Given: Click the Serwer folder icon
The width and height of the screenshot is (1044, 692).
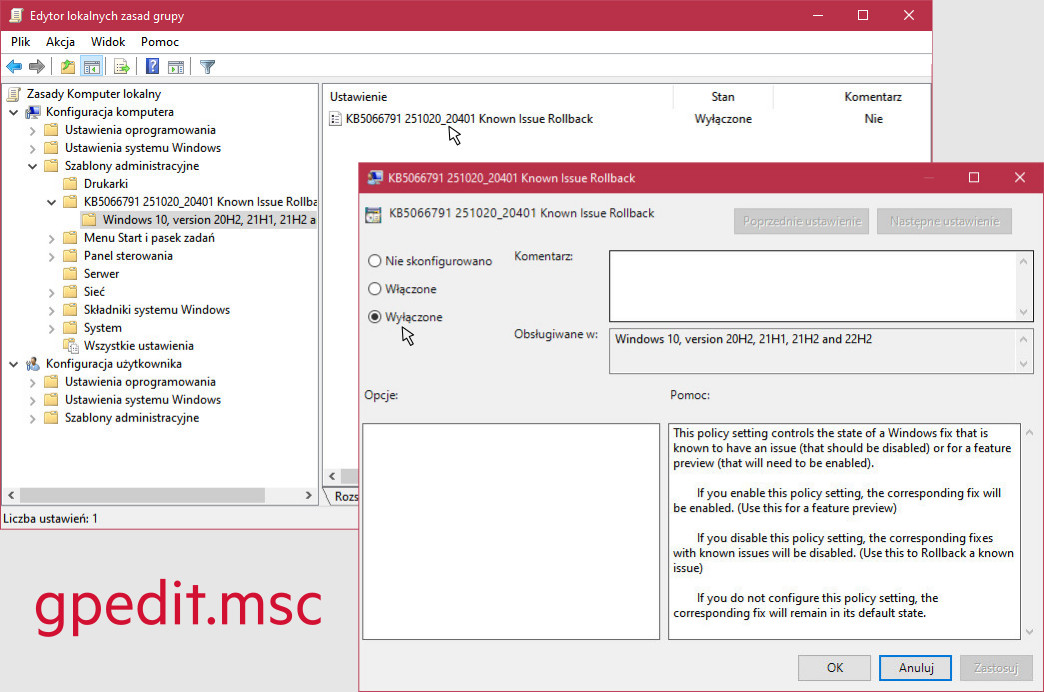Looking at the screenshot, I should (70, 274).
